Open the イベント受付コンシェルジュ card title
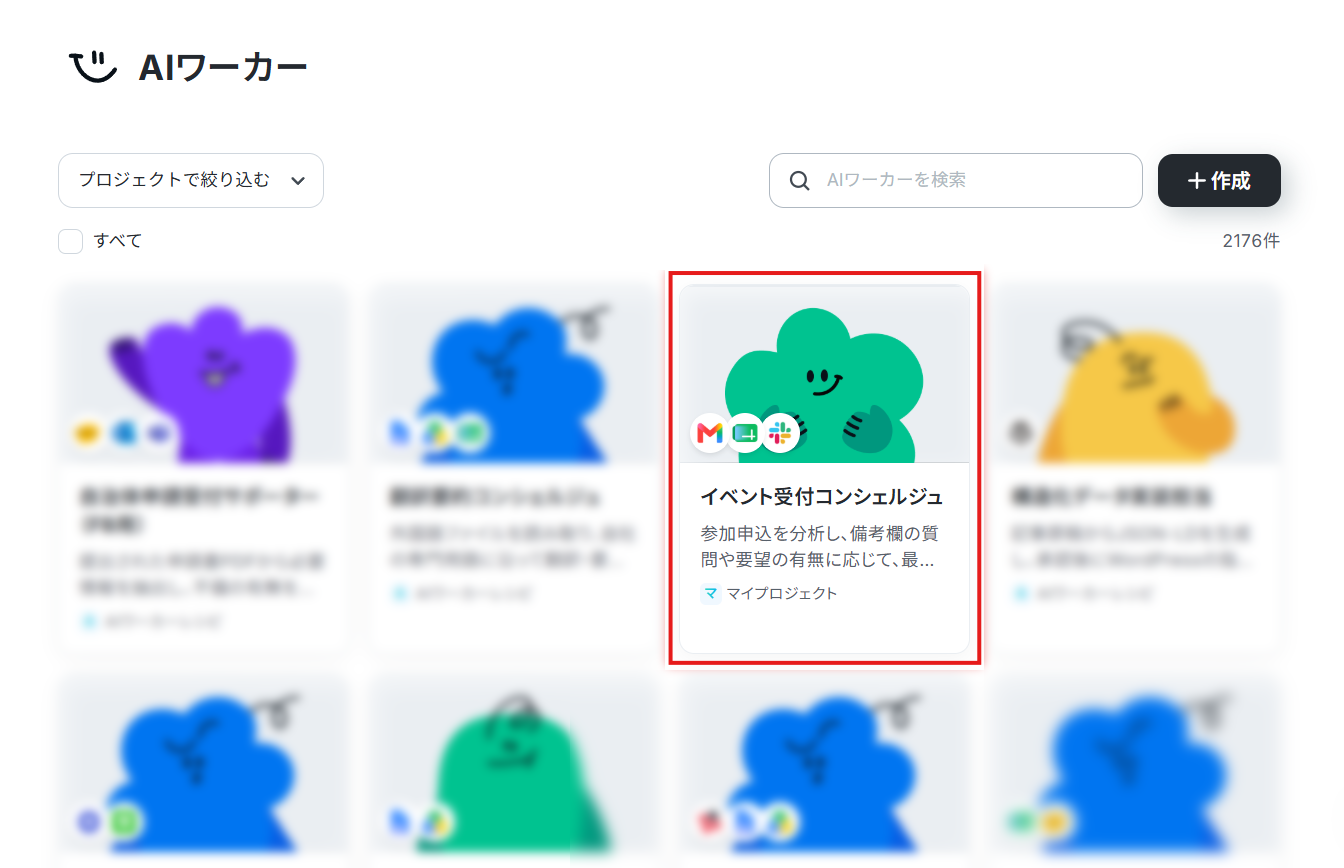Image resolution: width=1344 pixels, height=868 pixels. [x=822, y=497]
